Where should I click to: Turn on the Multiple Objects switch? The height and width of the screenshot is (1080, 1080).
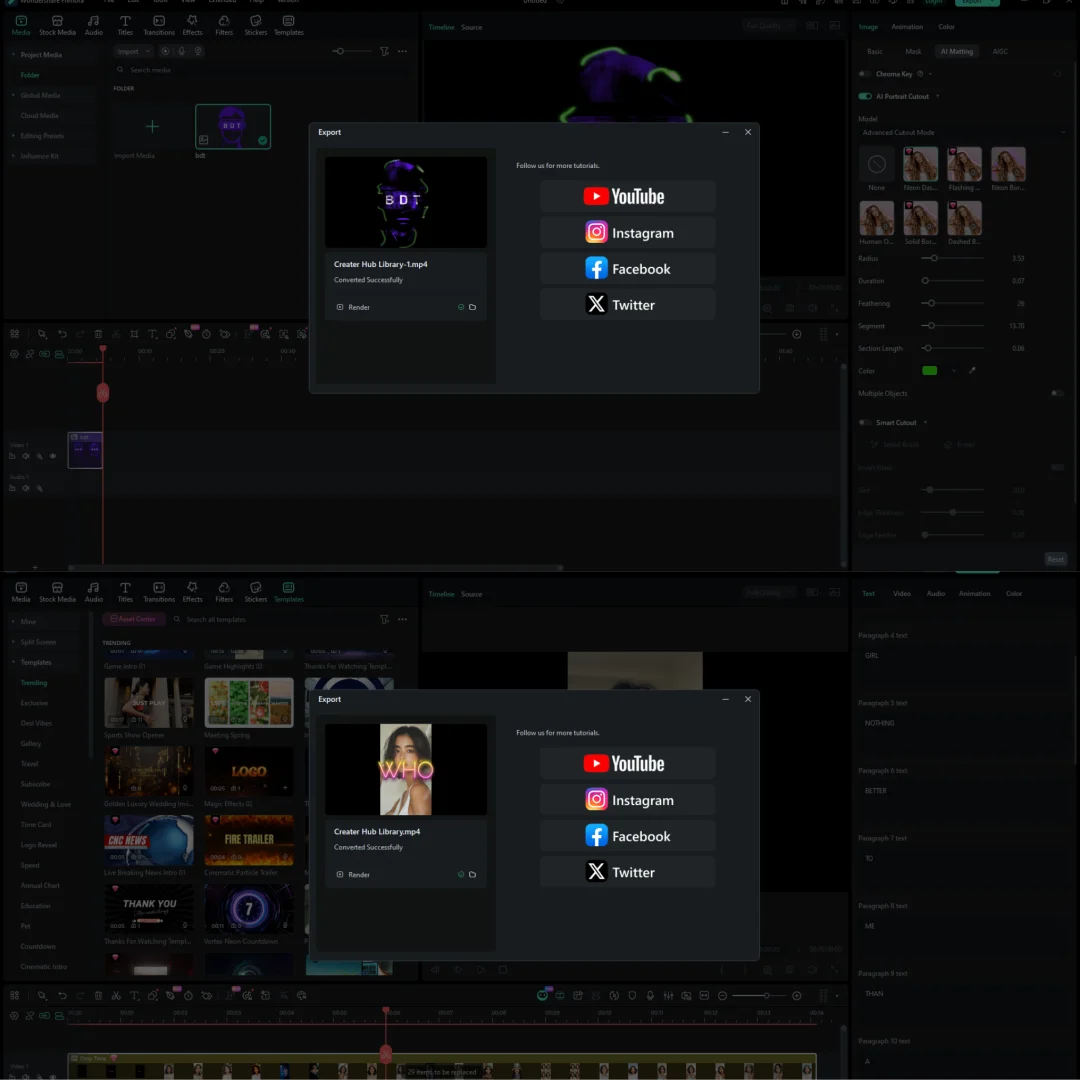coord(1056,393)
